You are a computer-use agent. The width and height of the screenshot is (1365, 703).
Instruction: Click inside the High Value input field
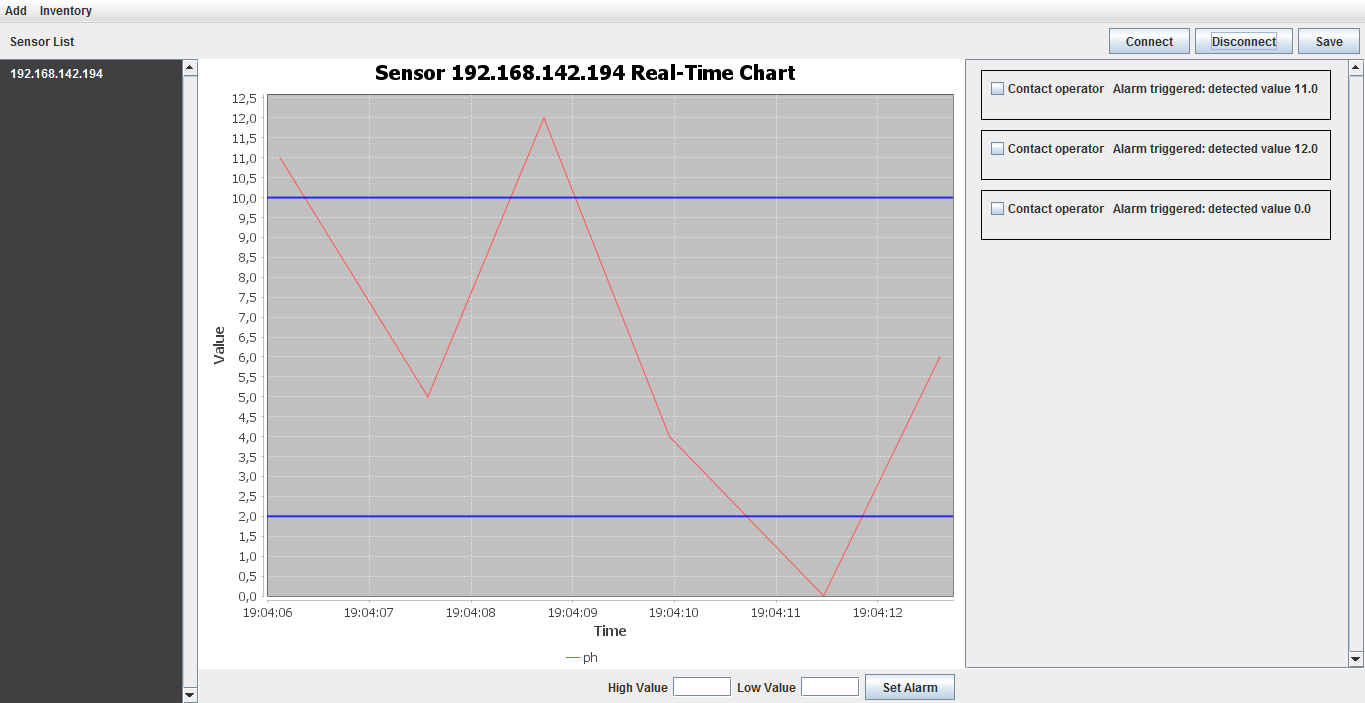(x=701, y=686)
